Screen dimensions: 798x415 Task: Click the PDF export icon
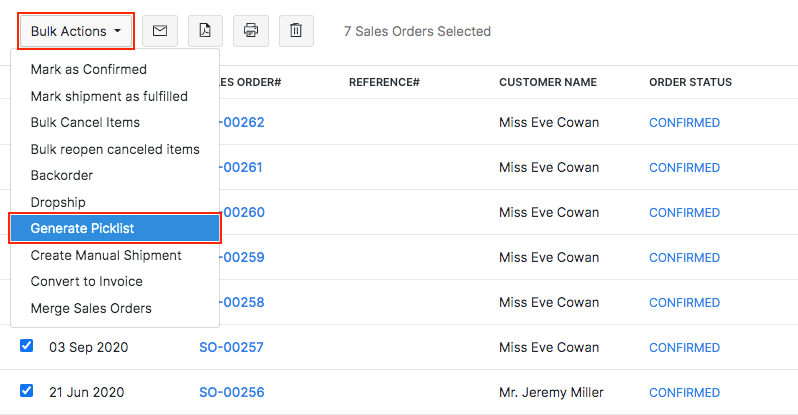205,31
